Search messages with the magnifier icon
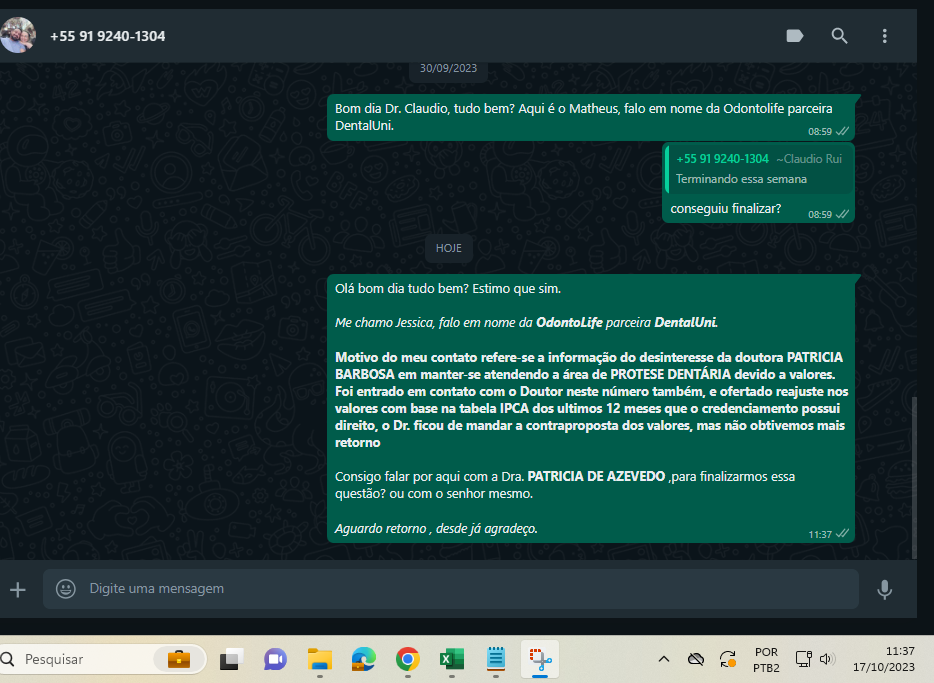Viewport: 934px width, 683px height. tap(840, 36)
